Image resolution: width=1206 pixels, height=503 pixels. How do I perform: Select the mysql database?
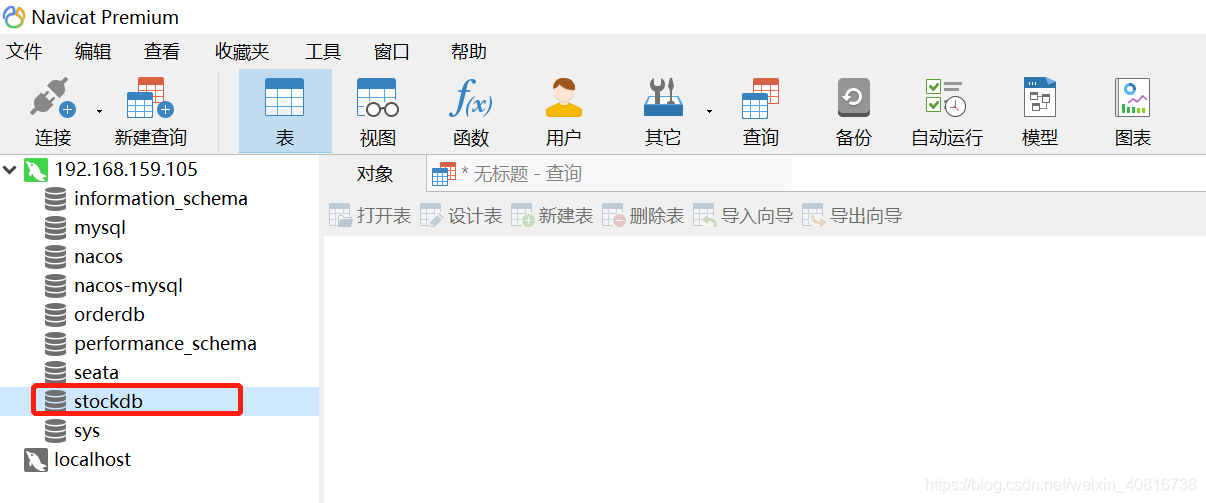coord(100,227)
